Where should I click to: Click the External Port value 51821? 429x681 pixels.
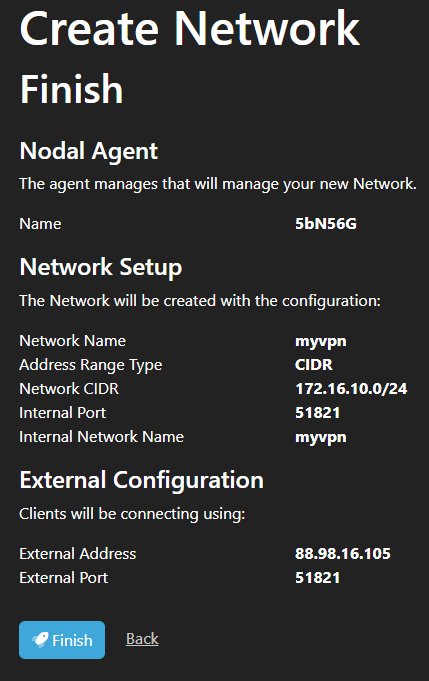pos(317,578)
